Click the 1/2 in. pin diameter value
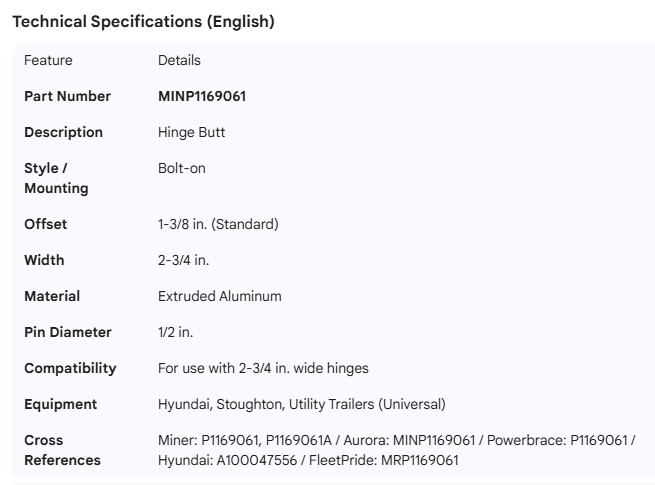Image resolution: width=655 pixels, height=485 pixels. click(175, 332)
